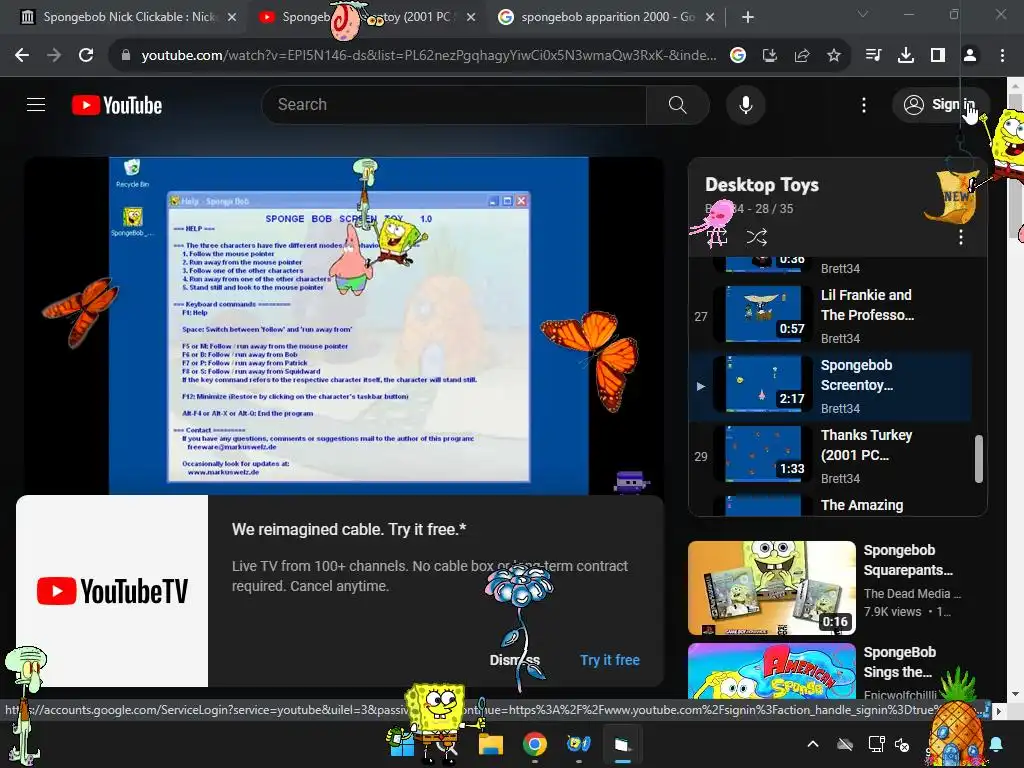Dismiss the YouTube TV promotion

point(515,660)
